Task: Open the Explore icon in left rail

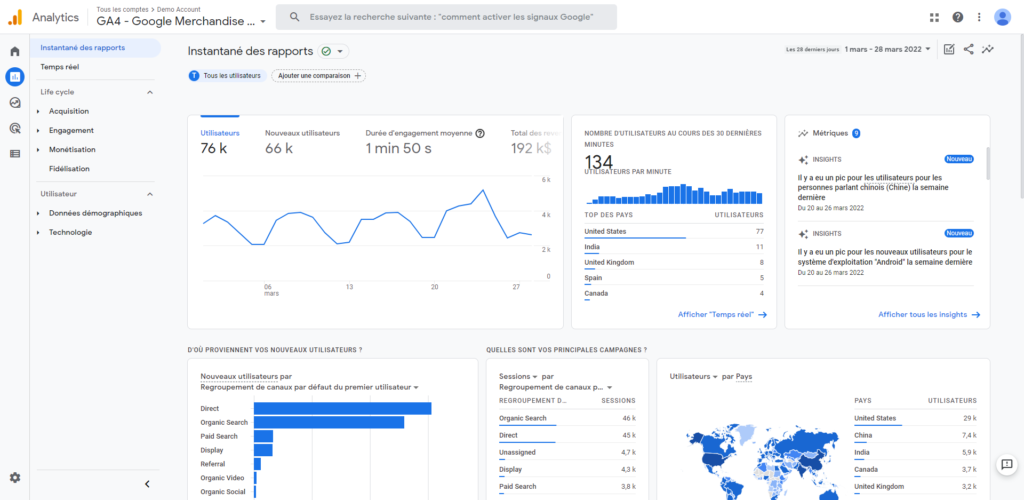Action: (x=14, y=102)
